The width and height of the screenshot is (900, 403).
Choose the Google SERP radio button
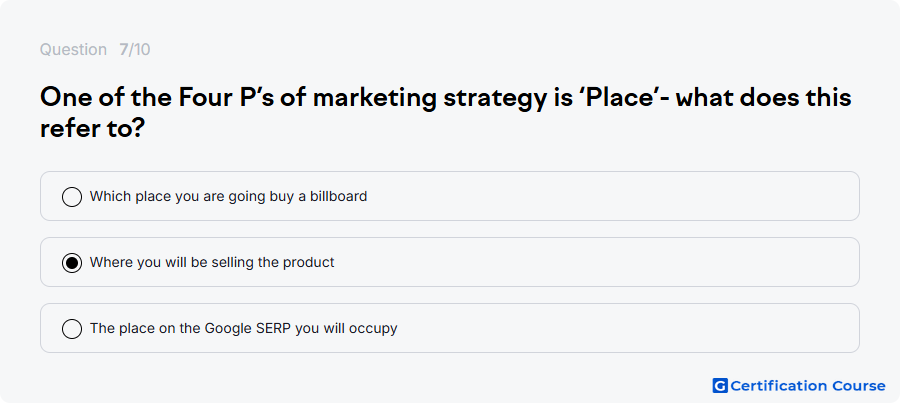pos(72,329)
